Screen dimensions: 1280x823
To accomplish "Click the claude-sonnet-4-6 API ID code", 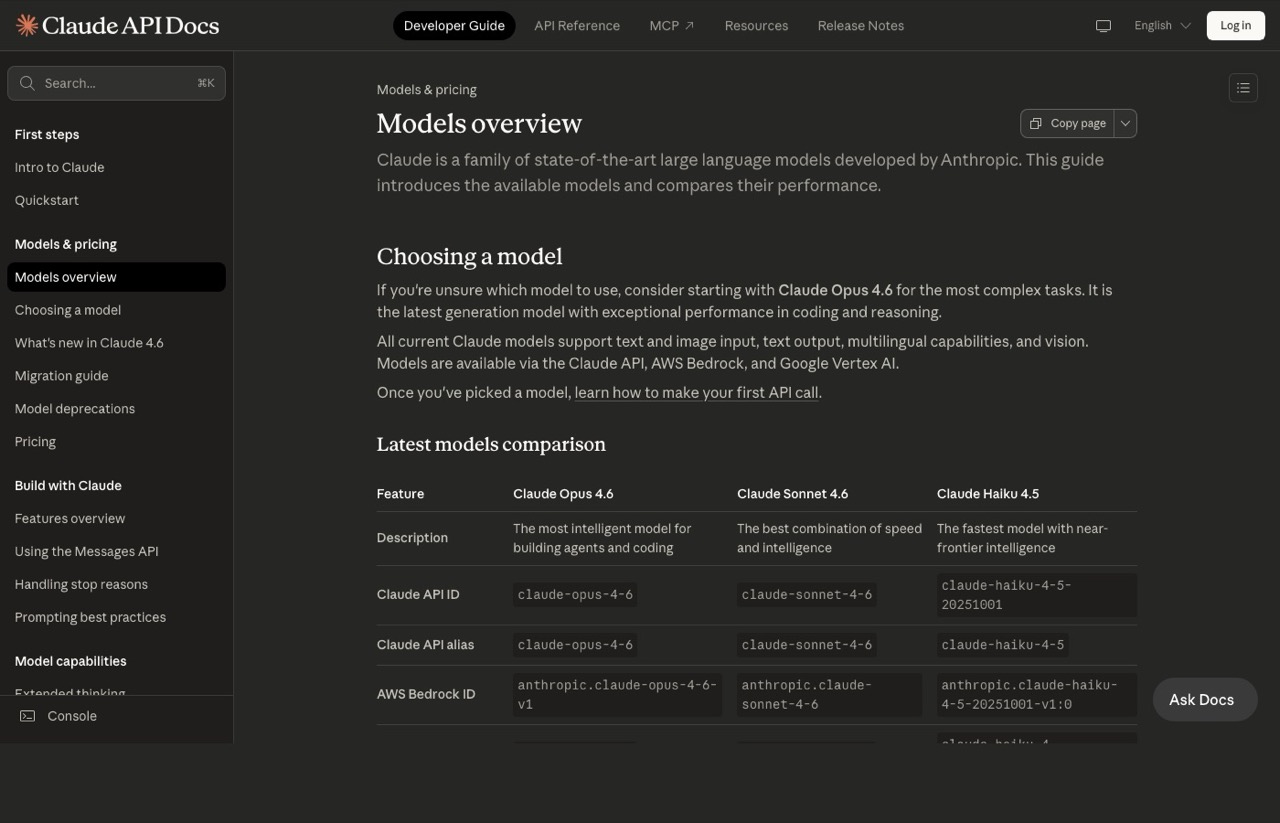I will tap(807, 595).
